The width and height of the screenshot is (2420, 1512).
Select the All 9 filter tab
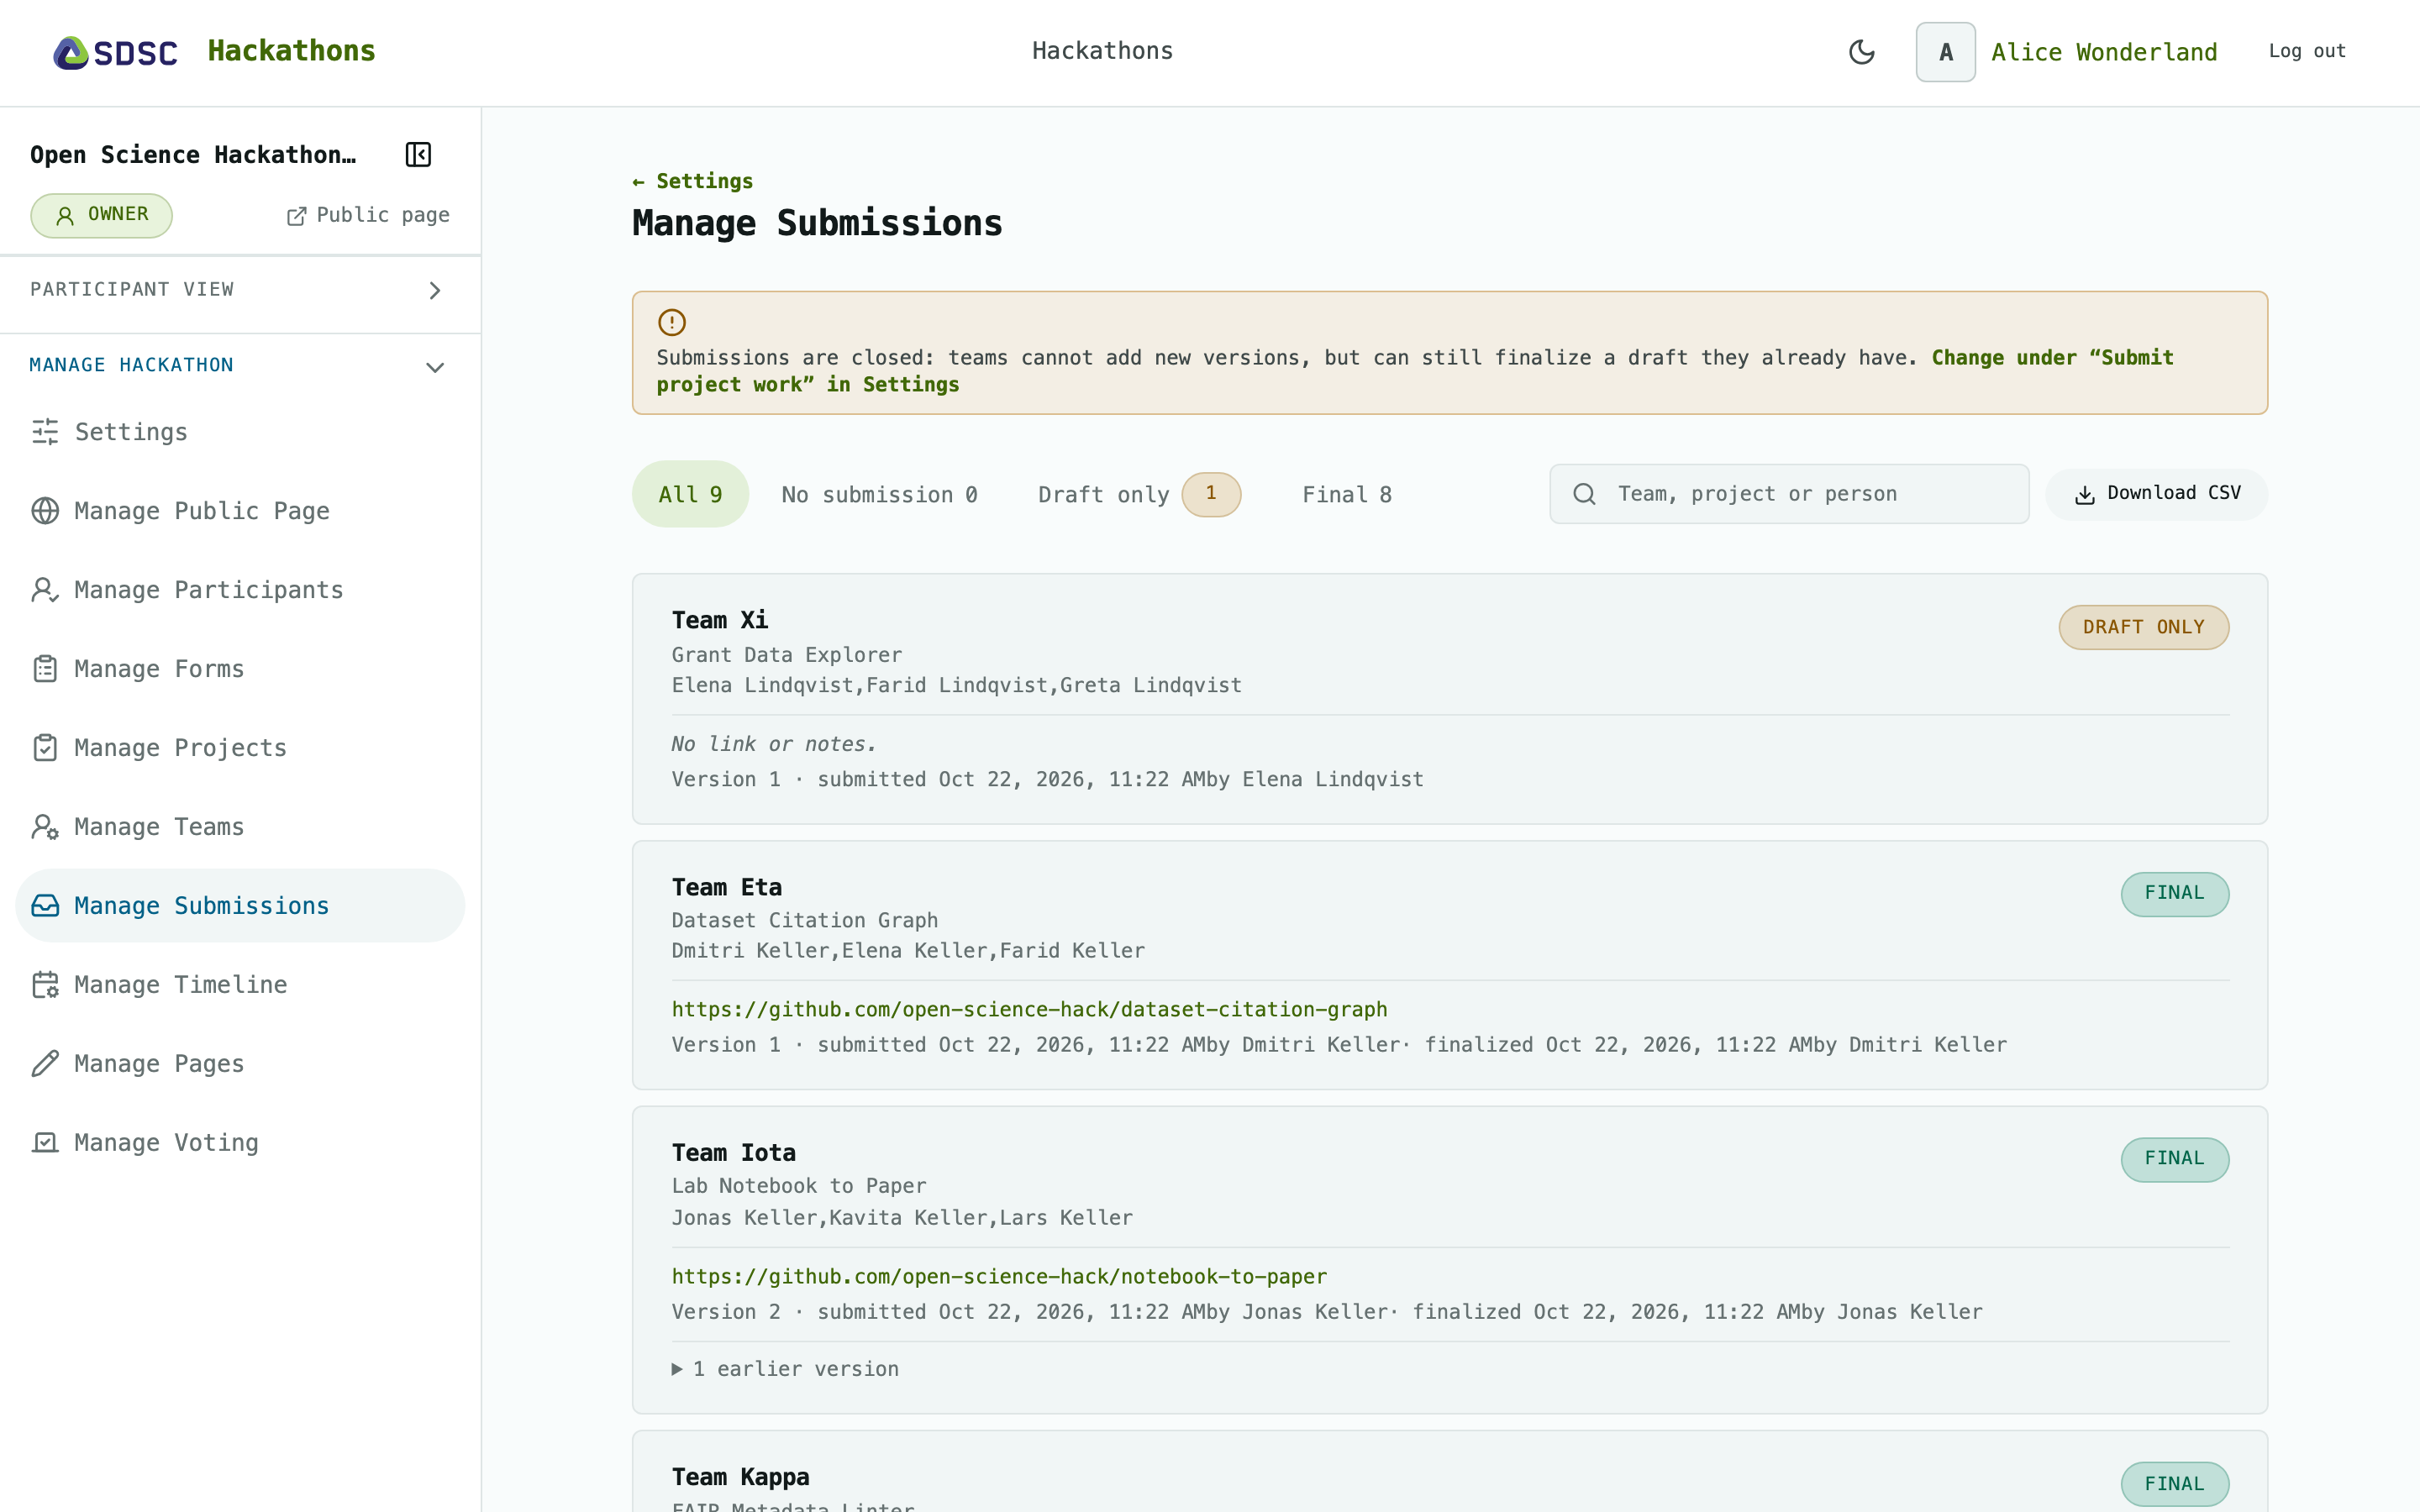coord(690,494)
